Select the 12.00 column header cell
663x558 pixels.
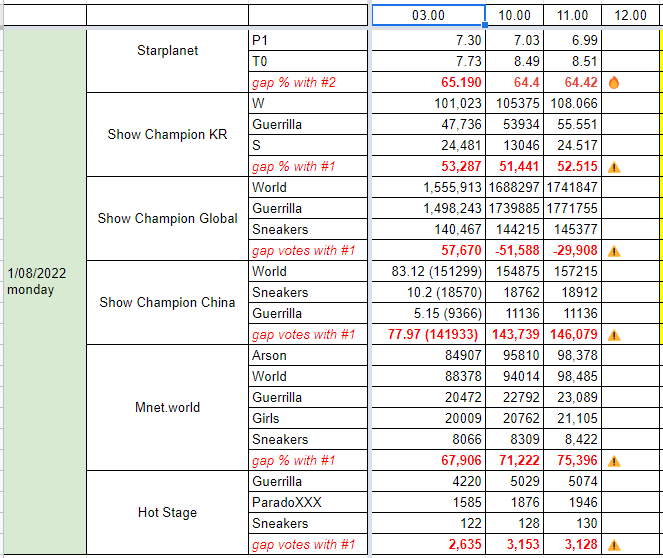pyautogui.click(x=630, y=15)
